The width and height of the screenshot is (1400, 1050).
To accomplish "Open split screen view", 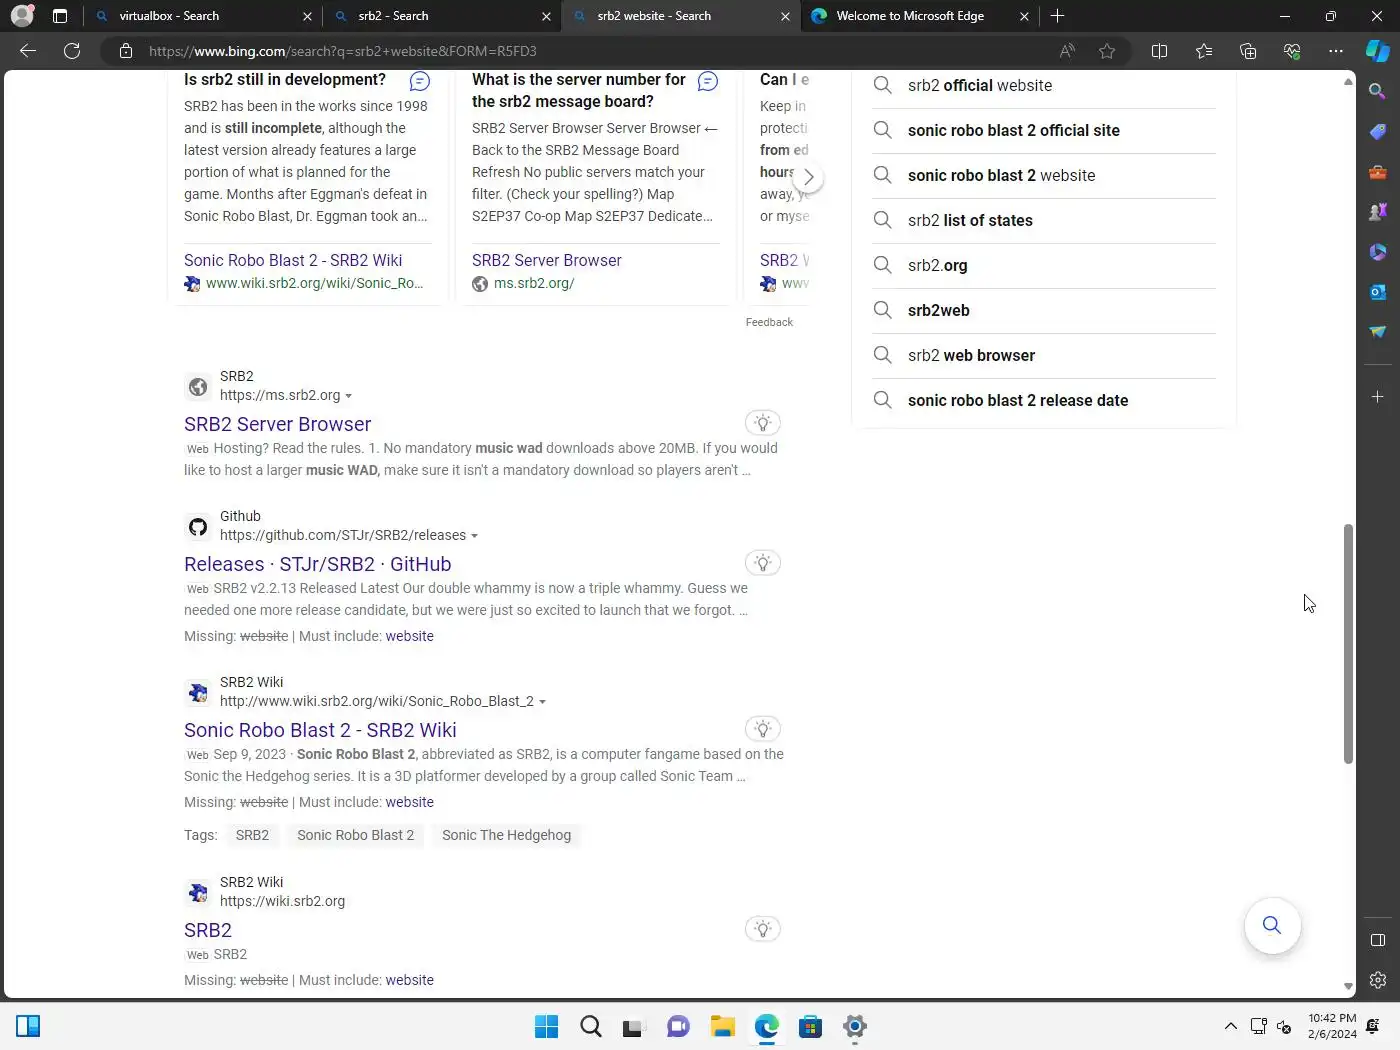I will point(1160,51).
